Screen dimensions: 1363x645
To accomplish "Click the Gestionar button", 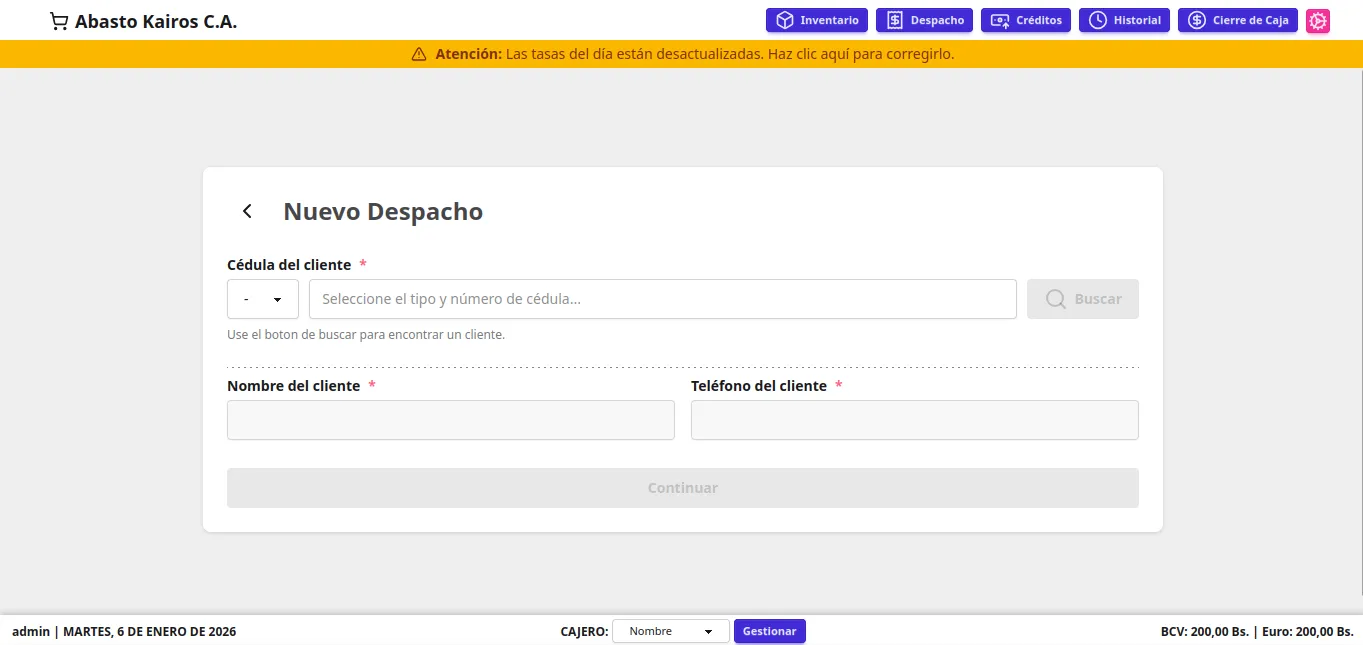I will (769, 631).
